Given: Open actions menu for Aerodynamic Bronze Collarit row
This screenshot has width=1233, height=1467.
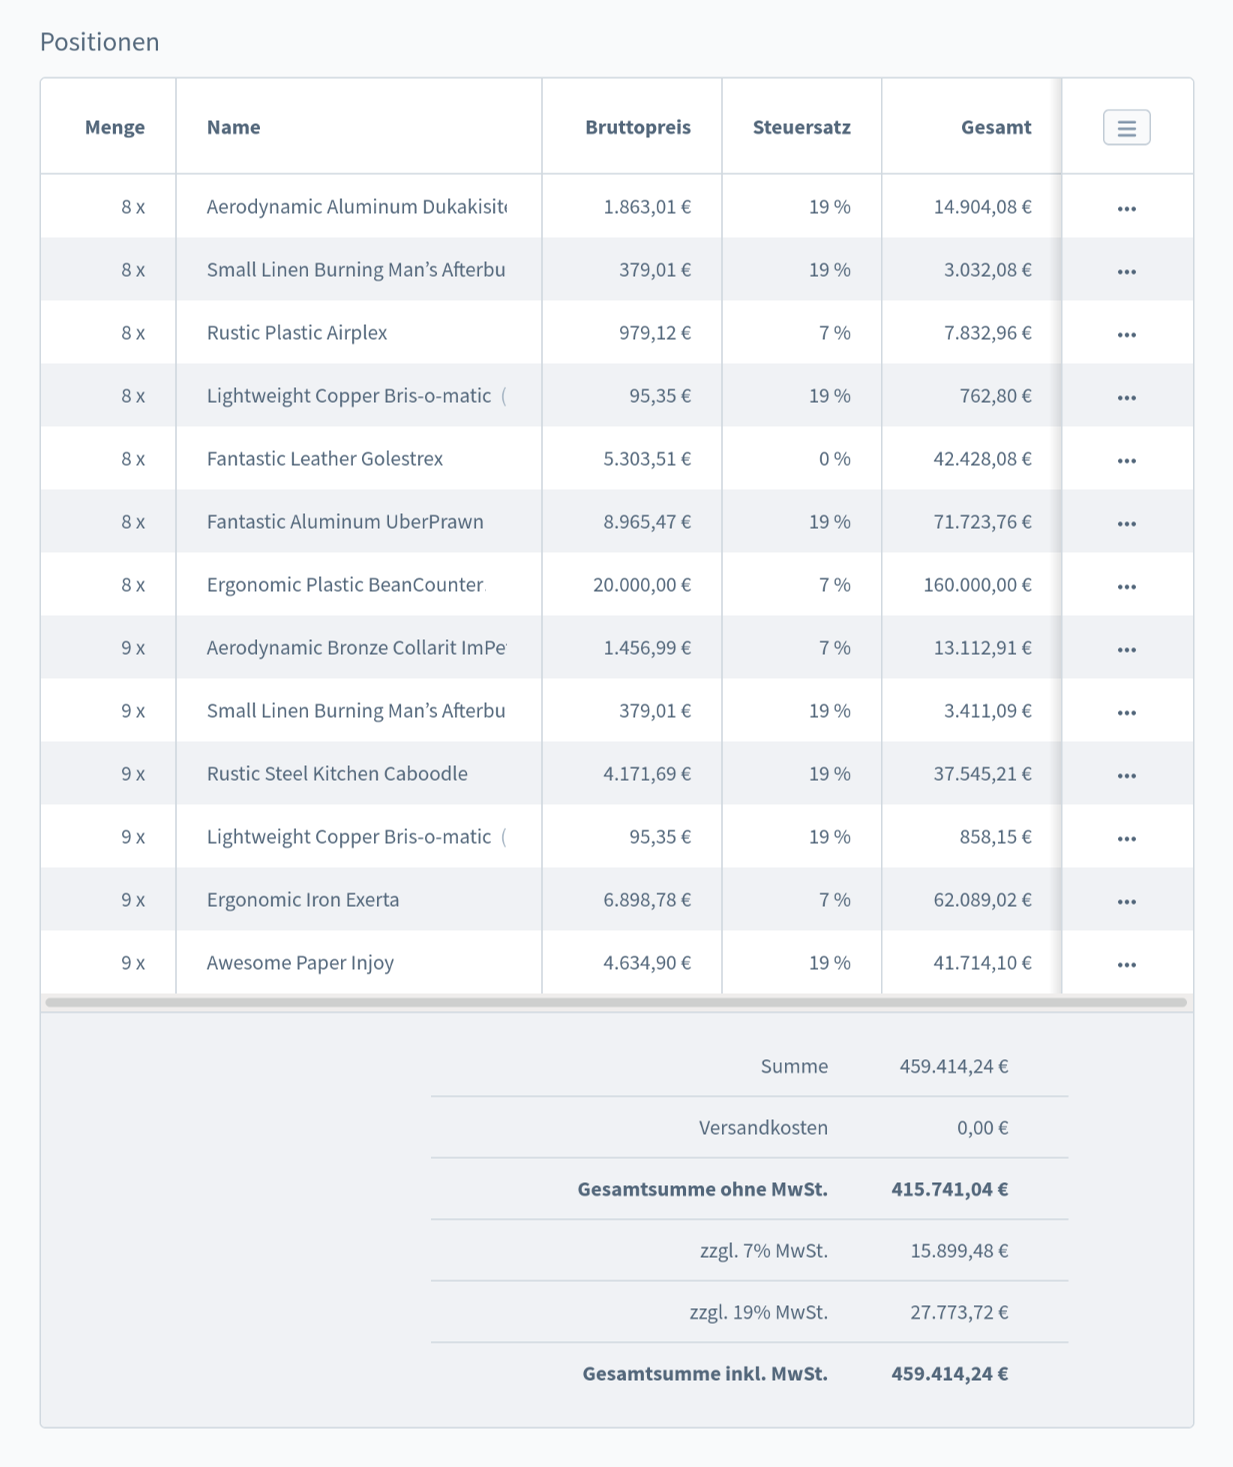Looking at the screenshot, I should [1126, 649].
